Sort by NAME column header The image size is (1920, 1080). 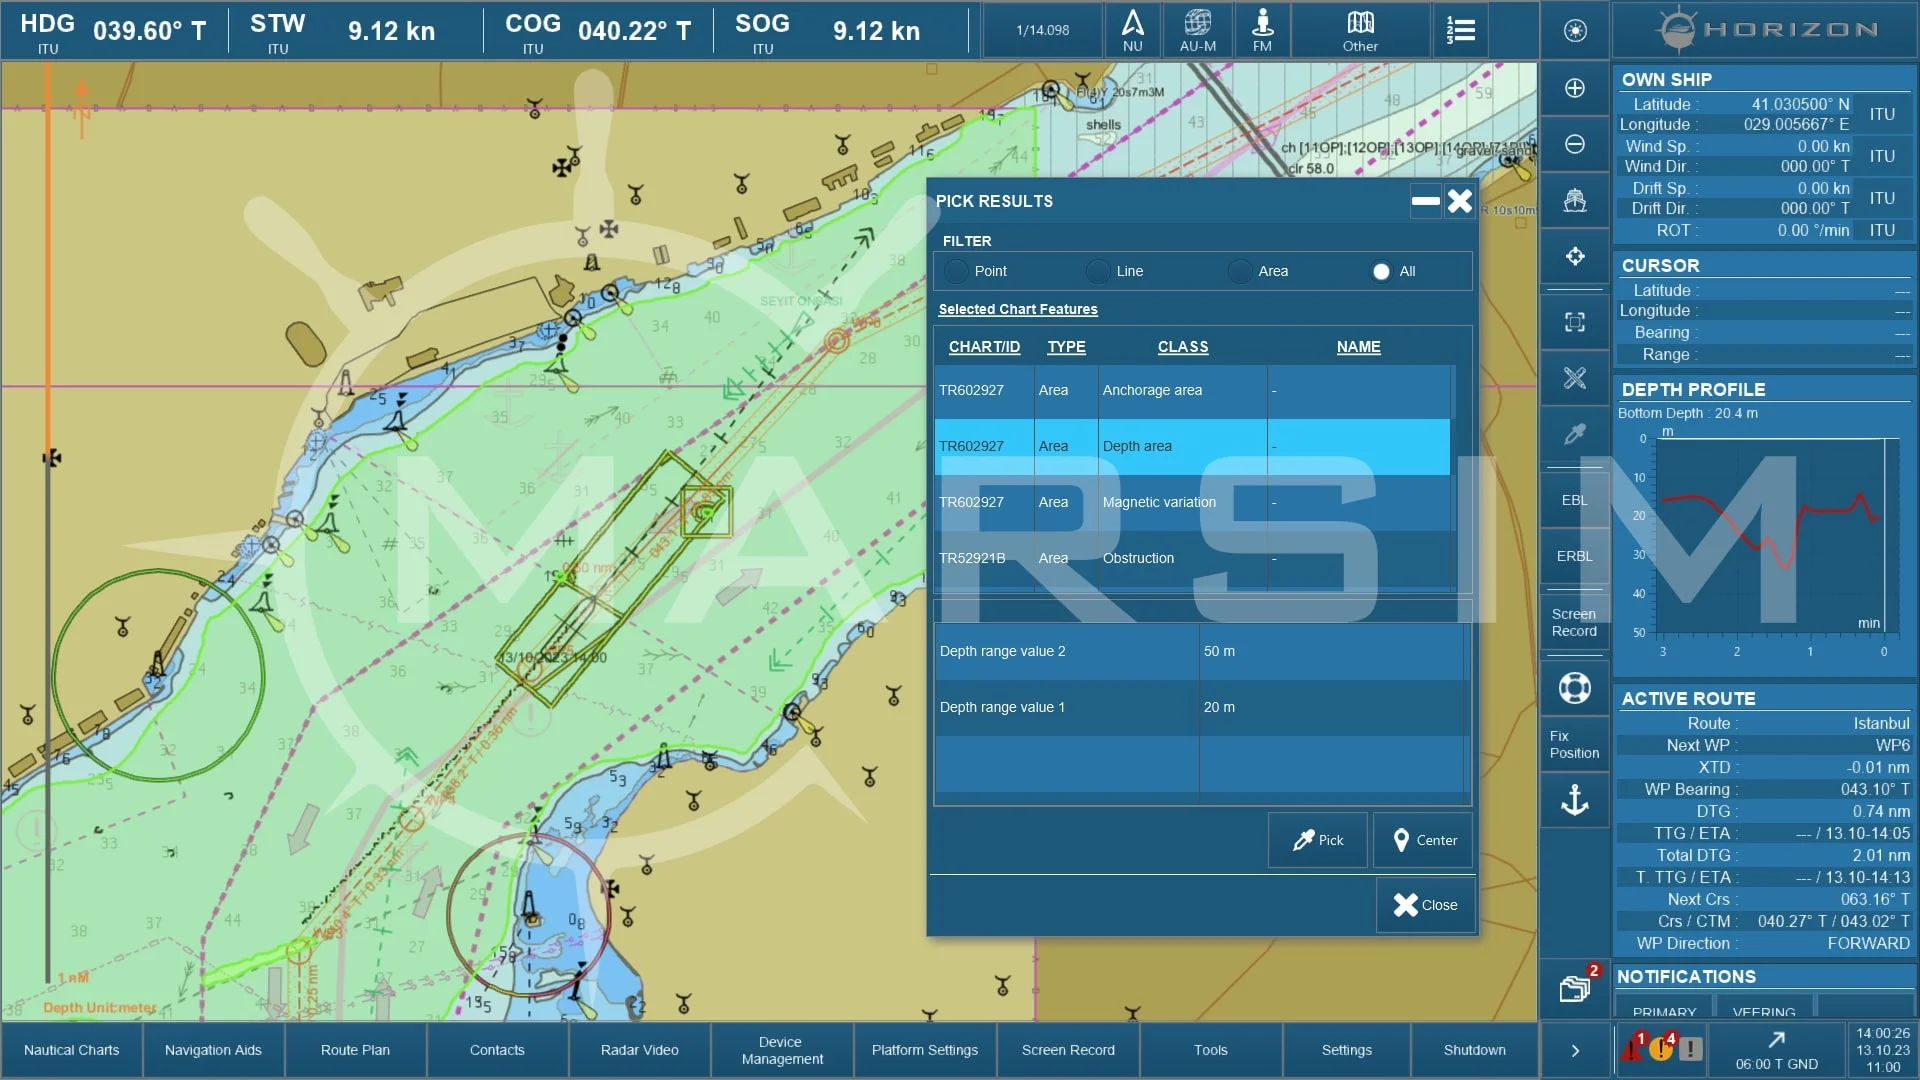[1358, 347]
